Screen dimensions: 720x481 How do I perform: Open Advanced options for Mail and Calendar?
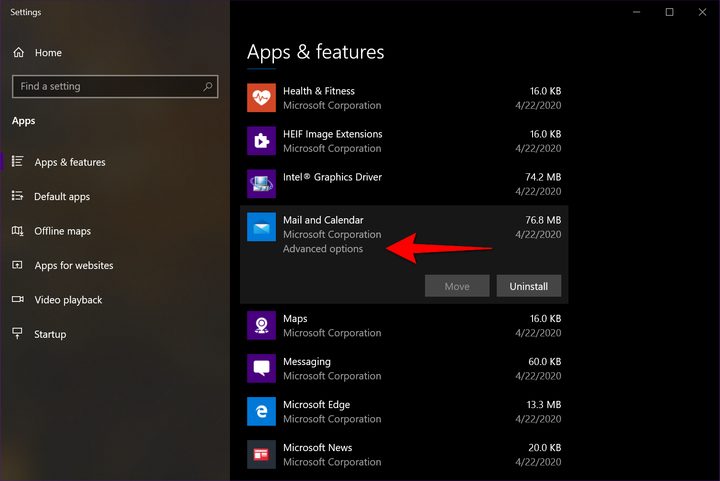(323, 249)
